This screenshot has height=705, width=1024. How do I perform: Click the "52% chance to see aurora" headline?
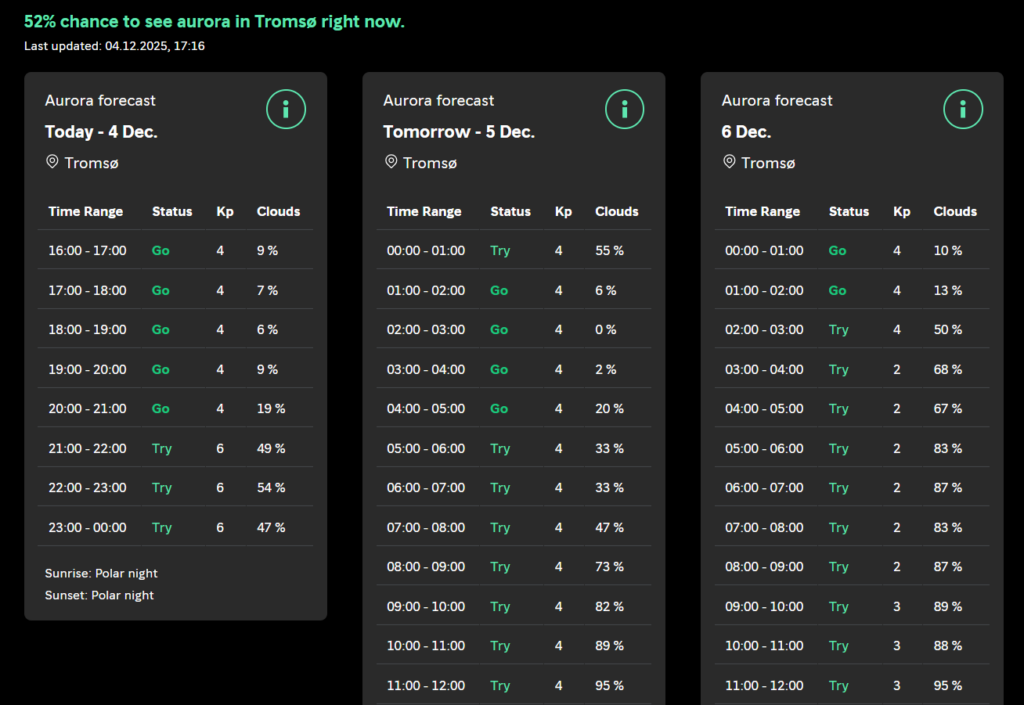click(214, 21)
